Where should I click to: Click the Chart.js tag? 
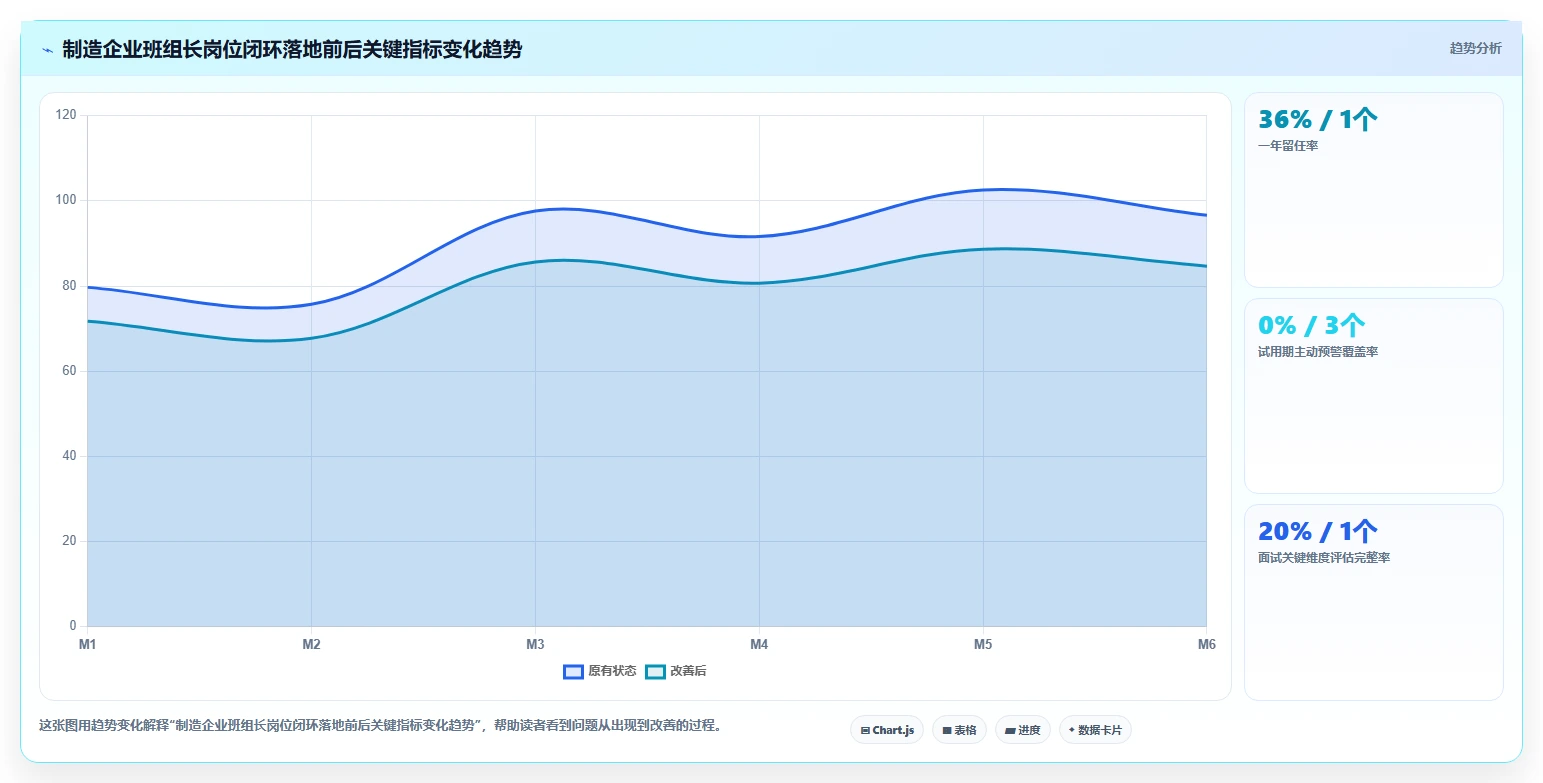pyautogui.click(x=887, y=730)
